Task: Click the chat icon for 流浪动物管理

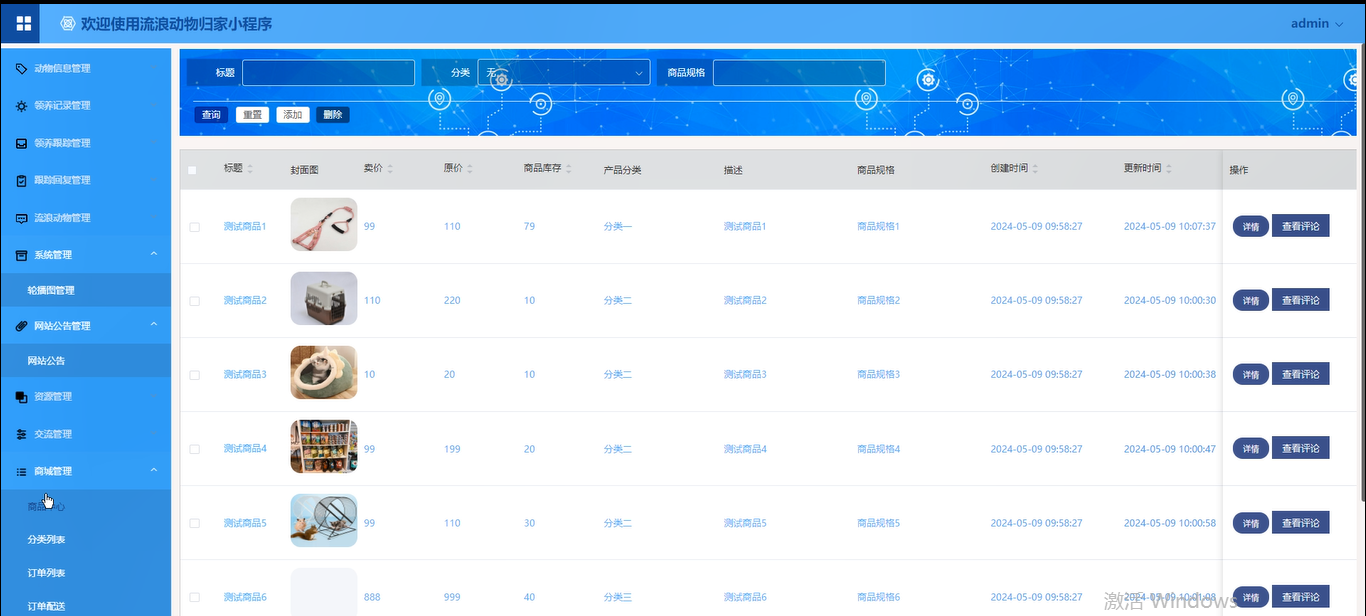Action: [22, 218]
